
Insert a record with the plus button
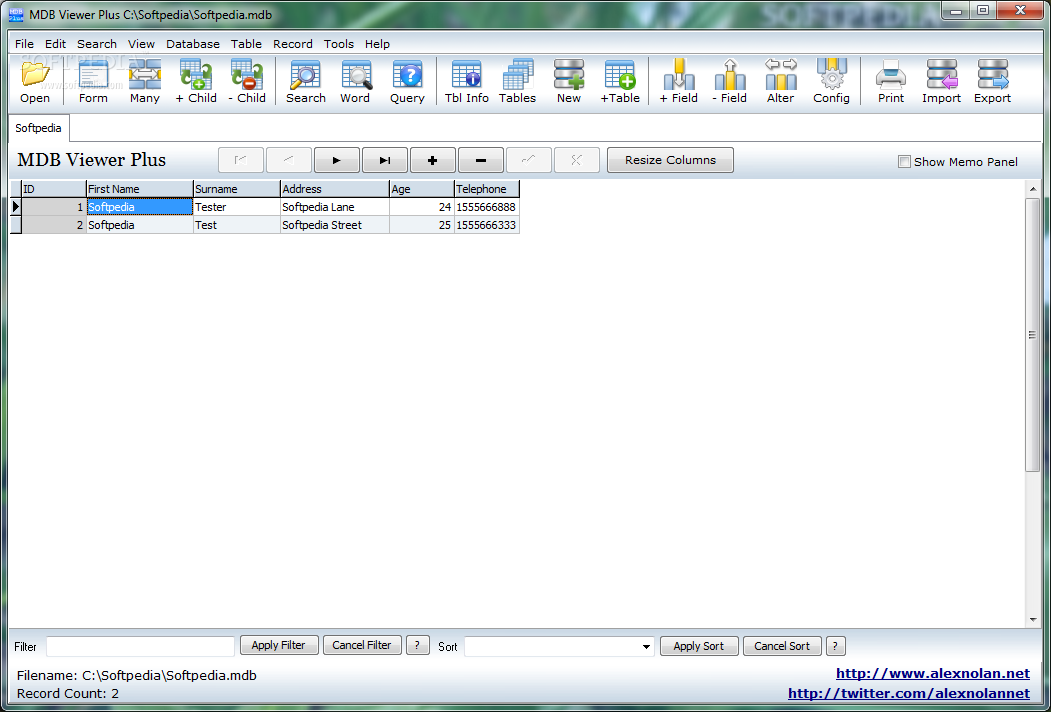[x=432, y=160]
